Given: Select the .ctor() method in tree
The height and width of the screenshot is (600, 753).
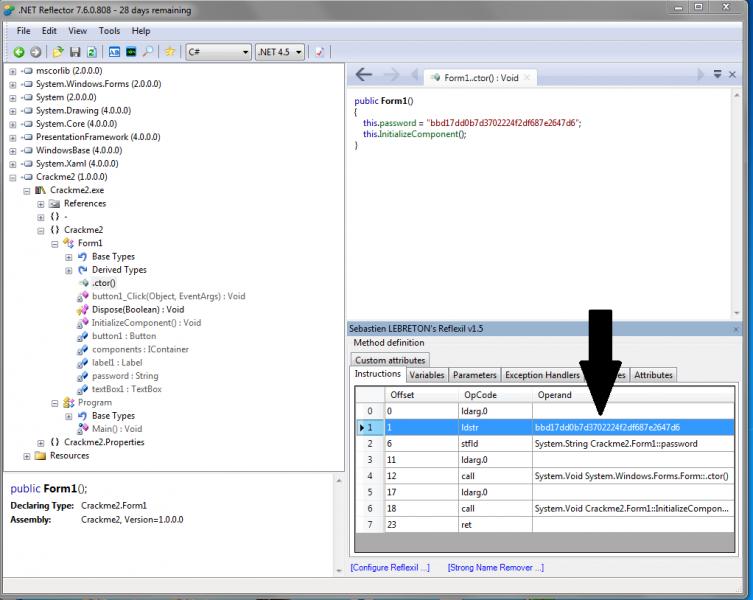Looking at the screenshot, I should [x=104, y=283].
